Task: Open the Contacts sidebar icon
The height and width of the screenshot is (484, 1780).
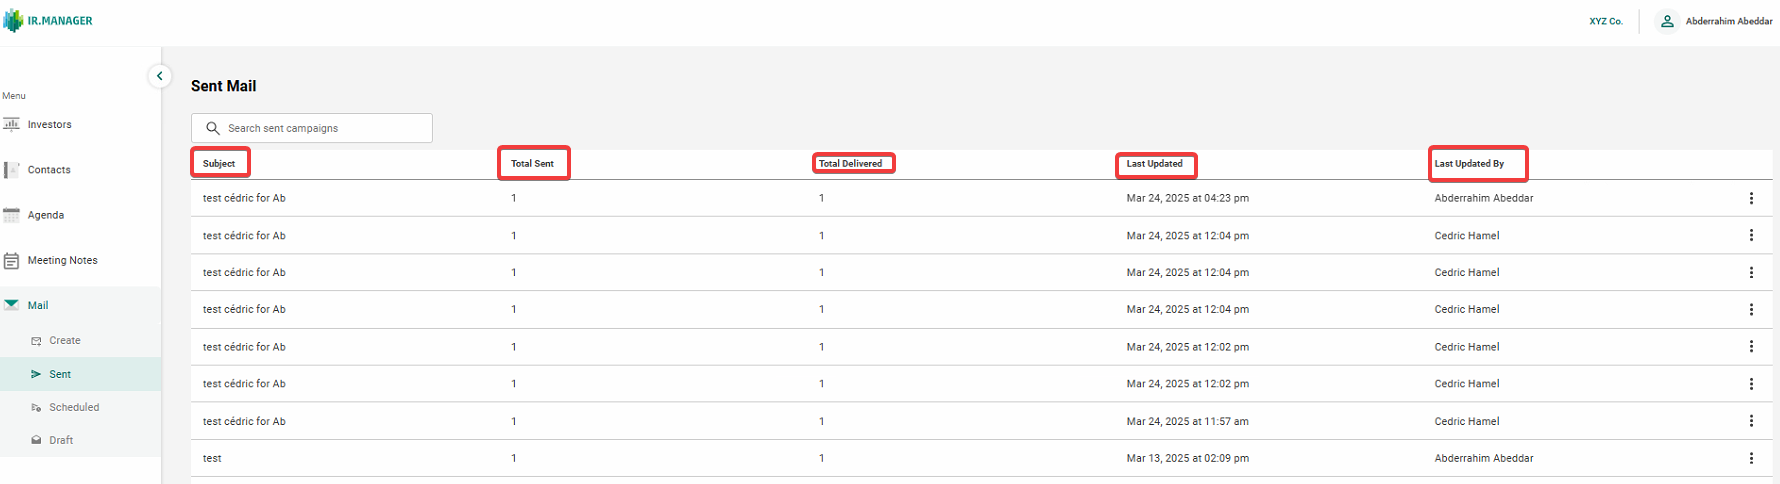Action: [x=12, y=170]
